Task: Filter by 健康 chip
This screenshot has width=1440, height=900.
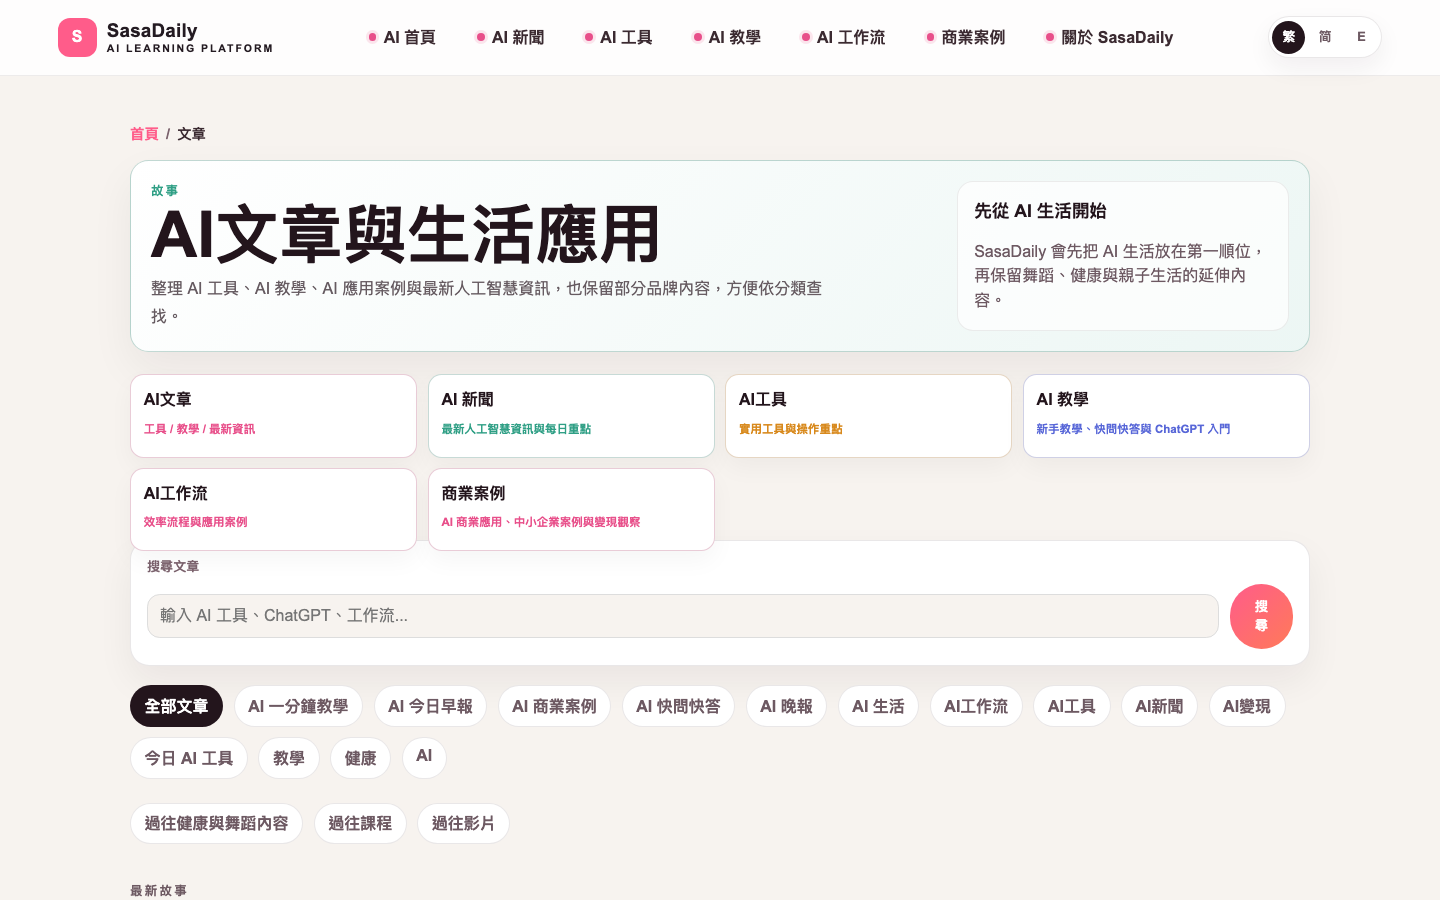Action: [361, 758]
